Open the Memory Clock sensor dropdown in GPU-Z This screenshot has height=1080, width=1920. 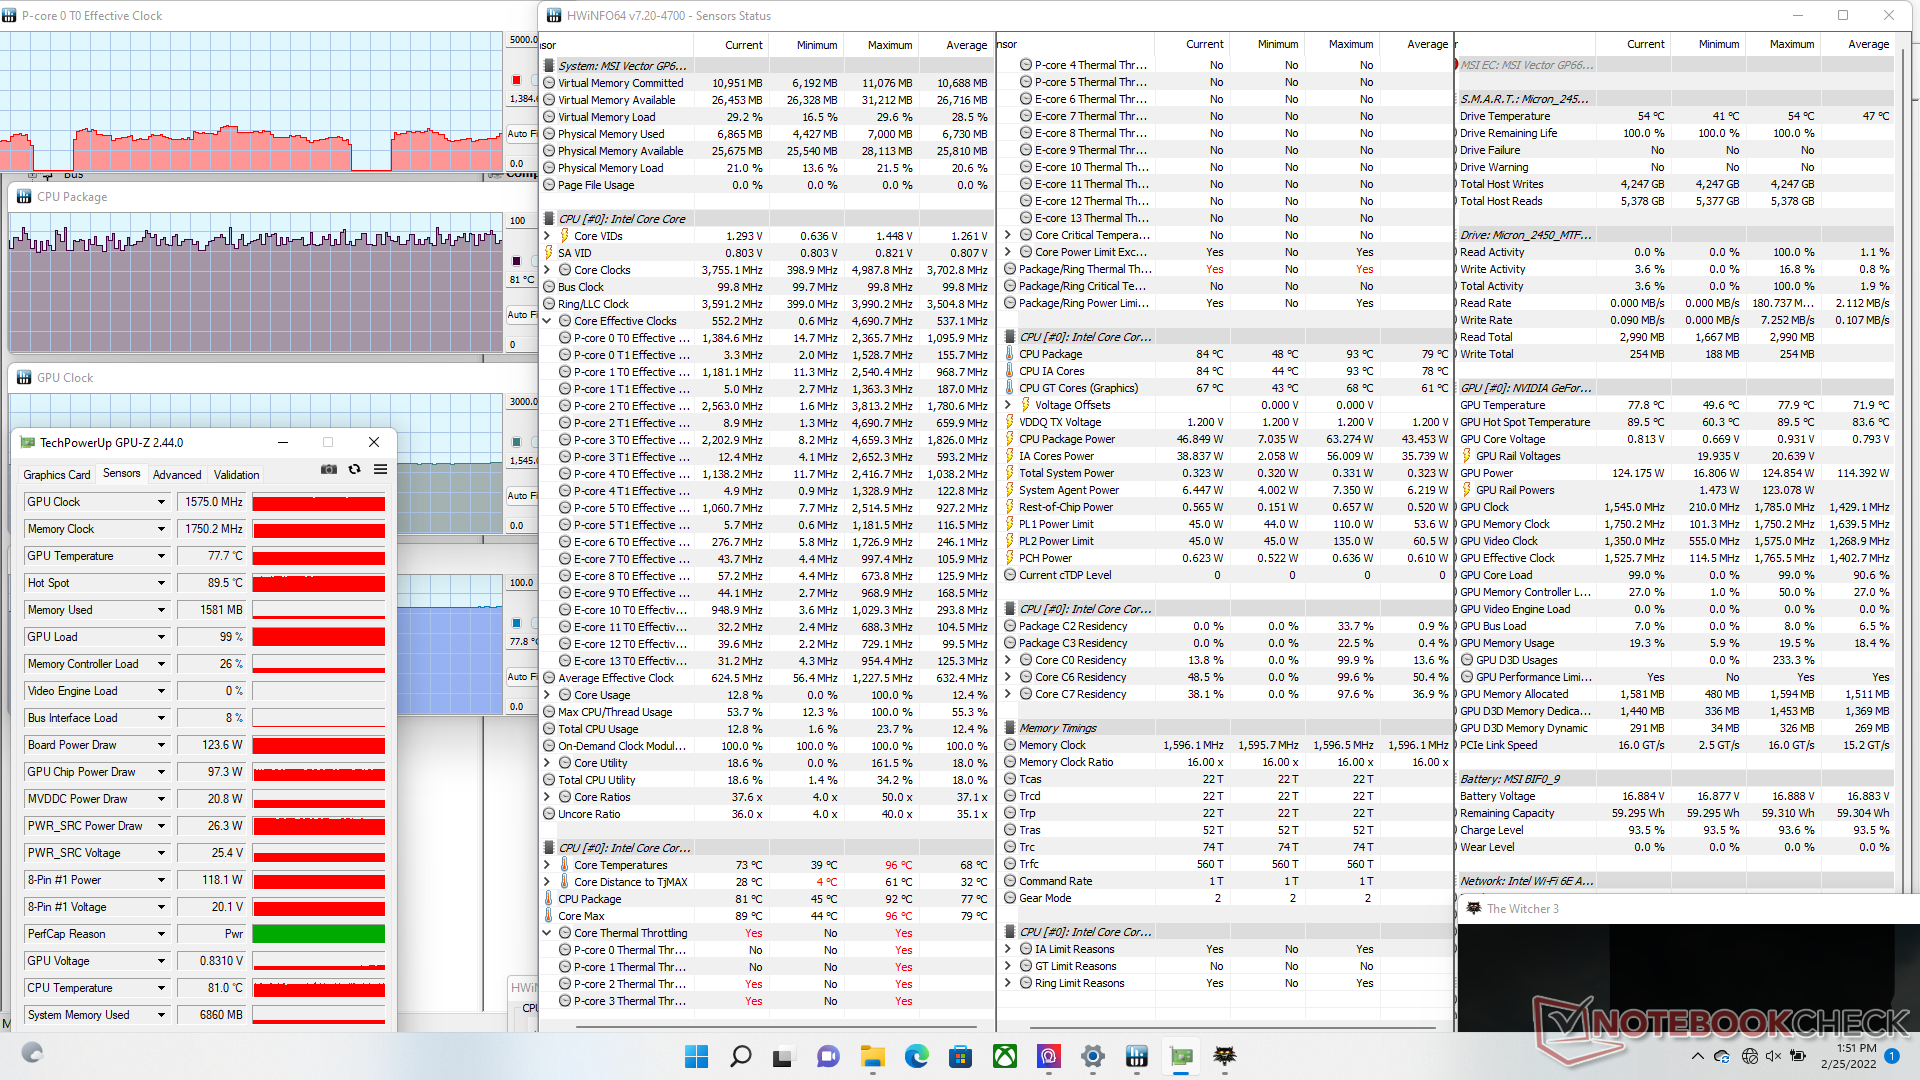(161, 529)
